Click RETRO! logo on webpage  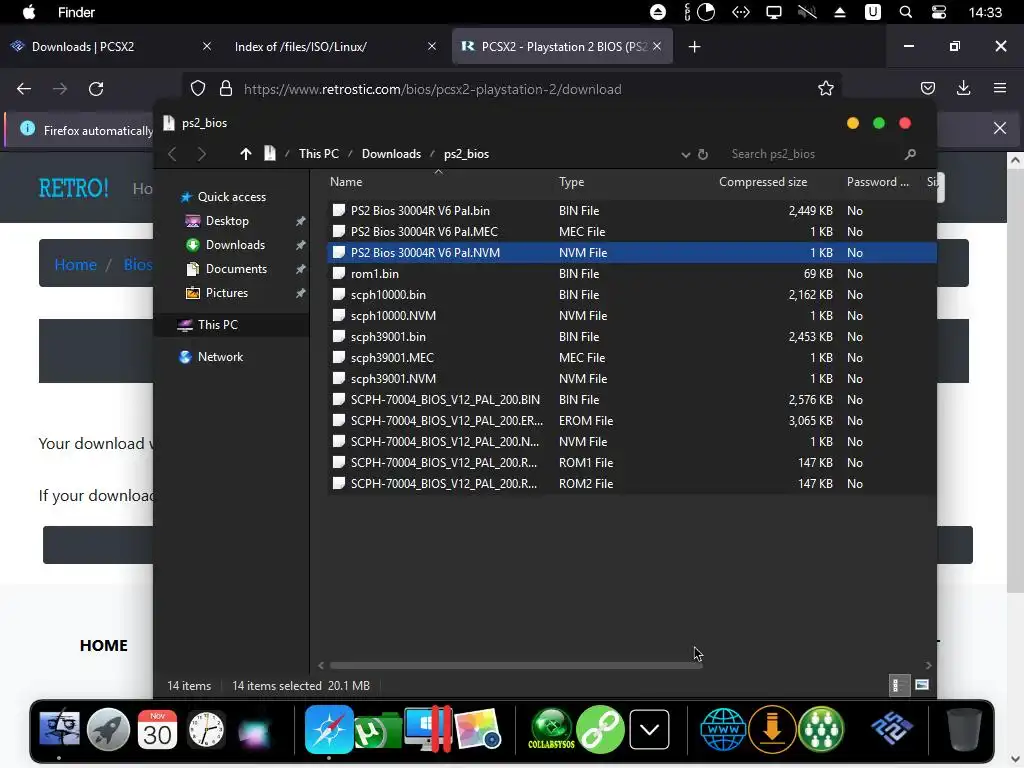tap(73, 188)
